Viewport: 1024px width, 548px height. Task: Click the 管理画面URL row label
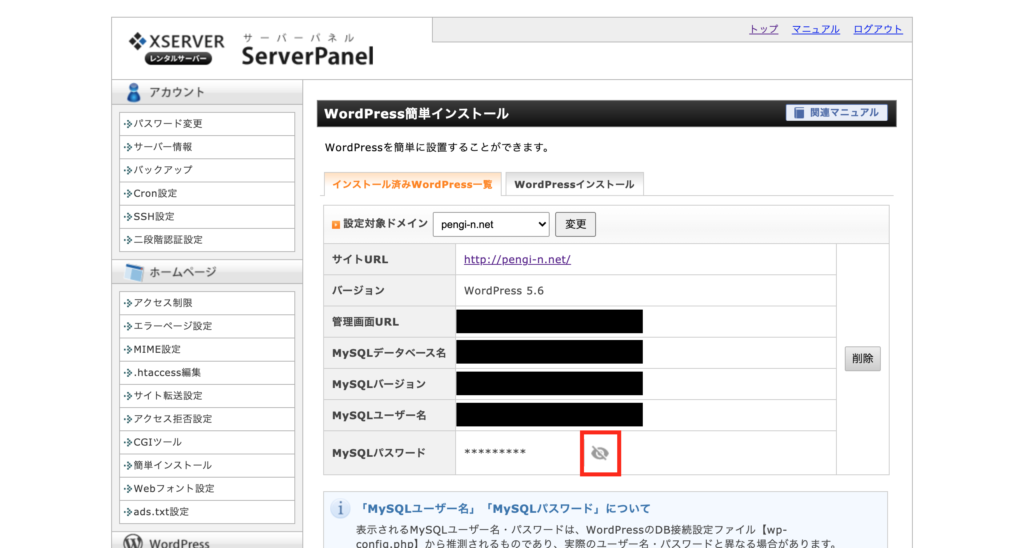point(365,322)
